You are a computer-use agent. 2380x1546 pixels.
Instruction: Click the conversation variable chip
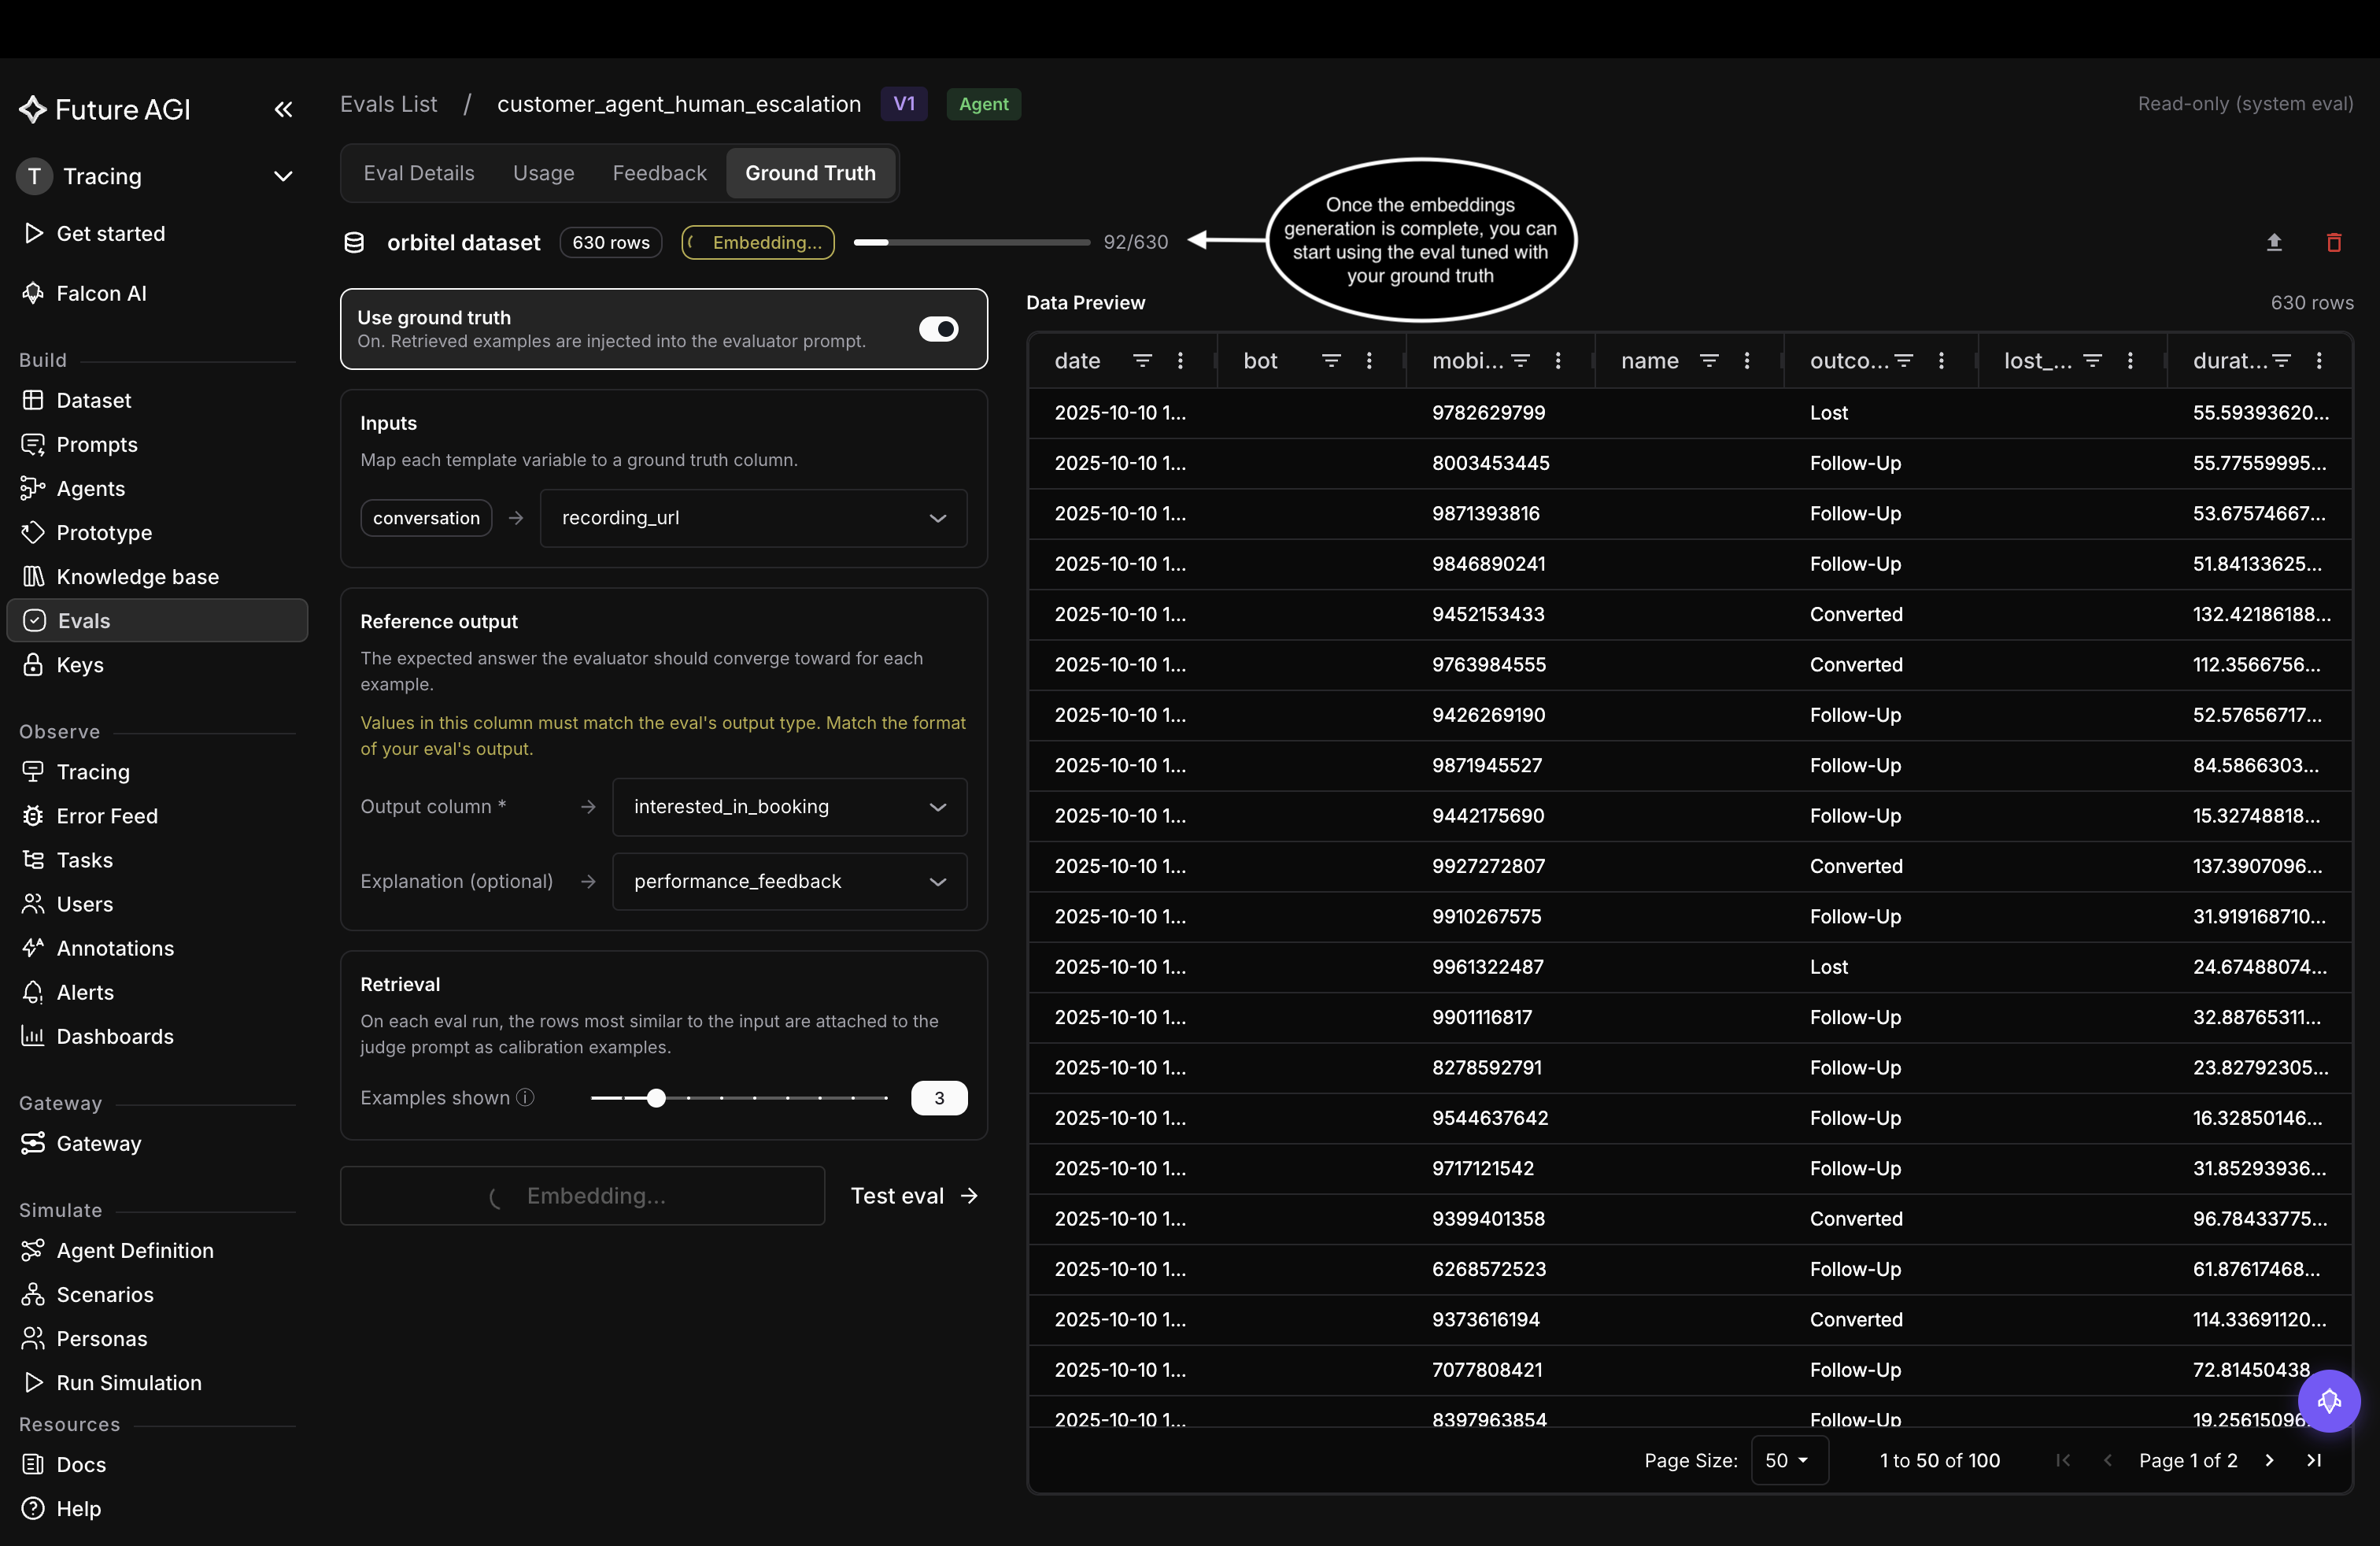[426, 518]
